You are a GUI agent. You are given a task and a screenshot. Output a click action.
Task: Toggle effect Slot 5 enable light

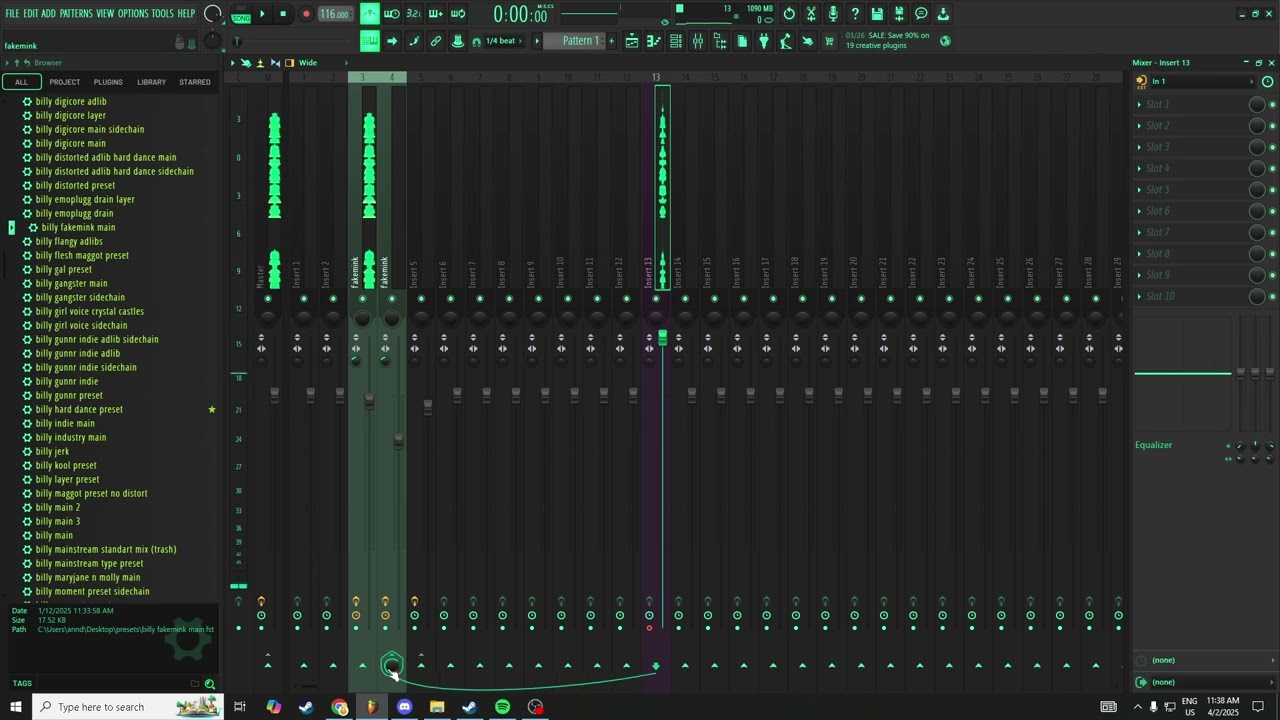(1272, 190)
